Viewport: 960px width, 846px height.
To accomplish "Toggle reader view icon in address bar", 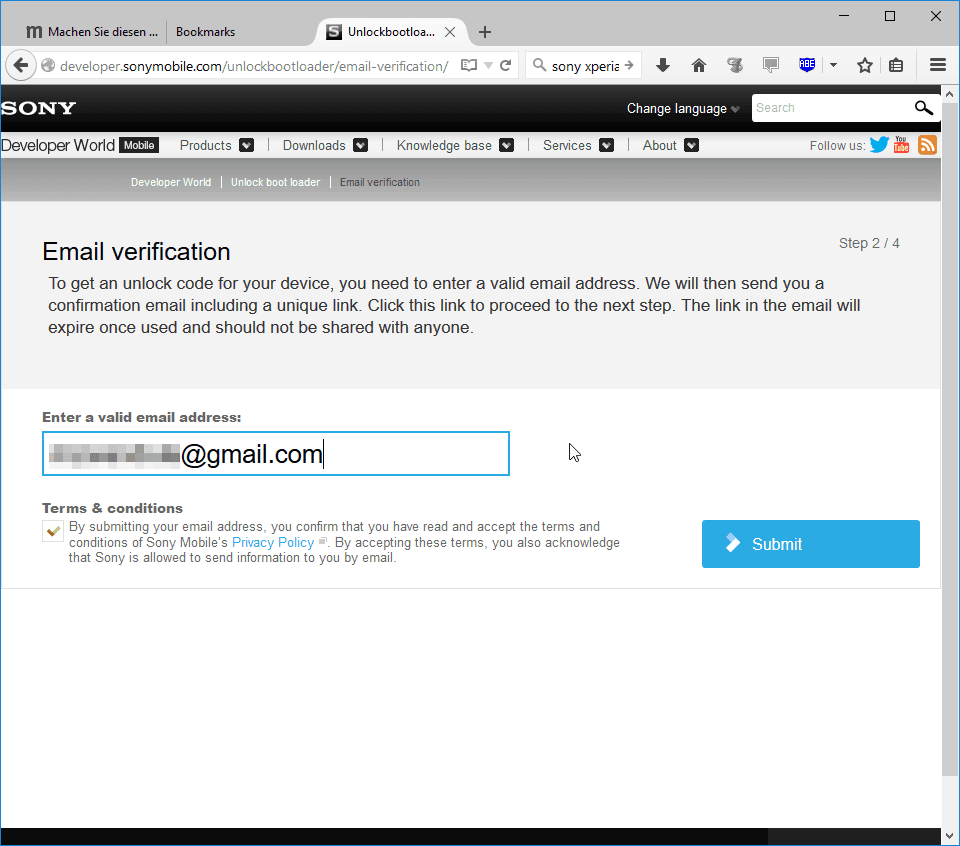I will coord(468,66).
